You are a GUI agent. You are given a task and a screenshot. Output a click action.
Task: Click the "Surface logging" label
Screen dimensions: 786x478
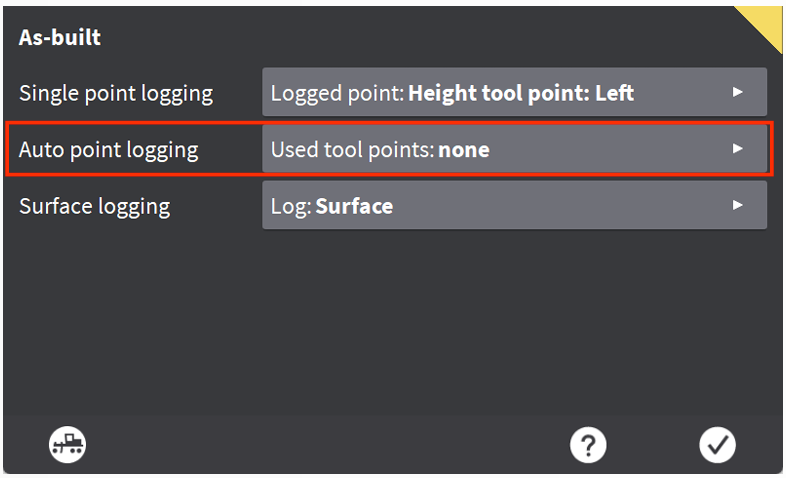coord(95,206)
